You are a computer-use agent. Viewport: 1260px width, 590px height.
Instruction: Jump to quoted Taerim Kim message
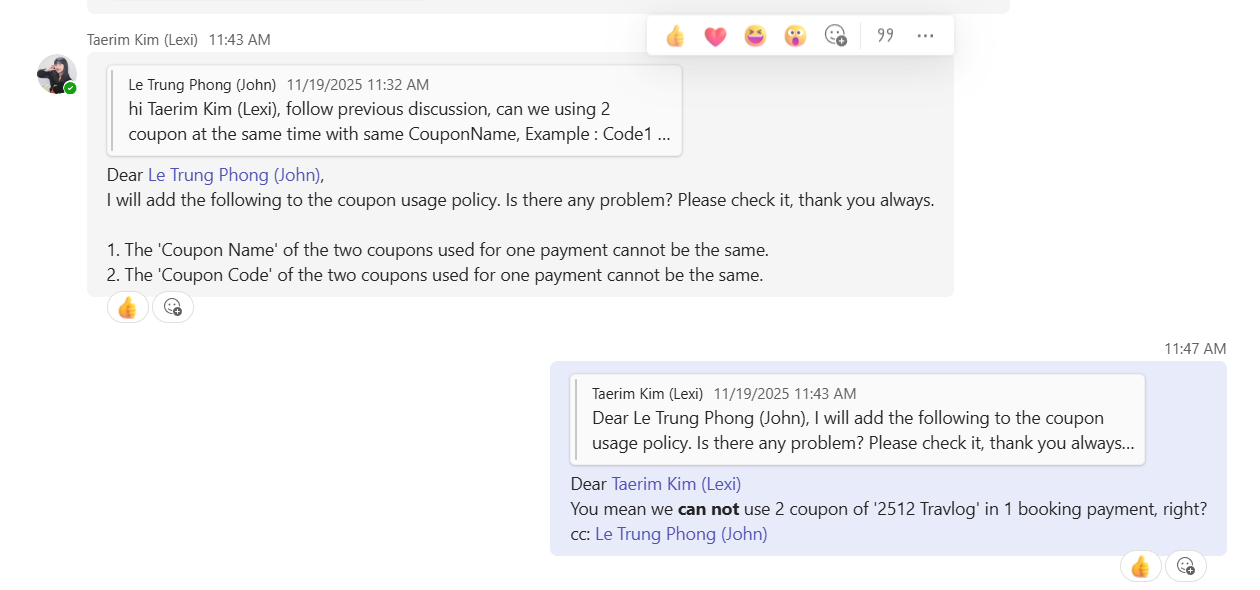point(857,419)
